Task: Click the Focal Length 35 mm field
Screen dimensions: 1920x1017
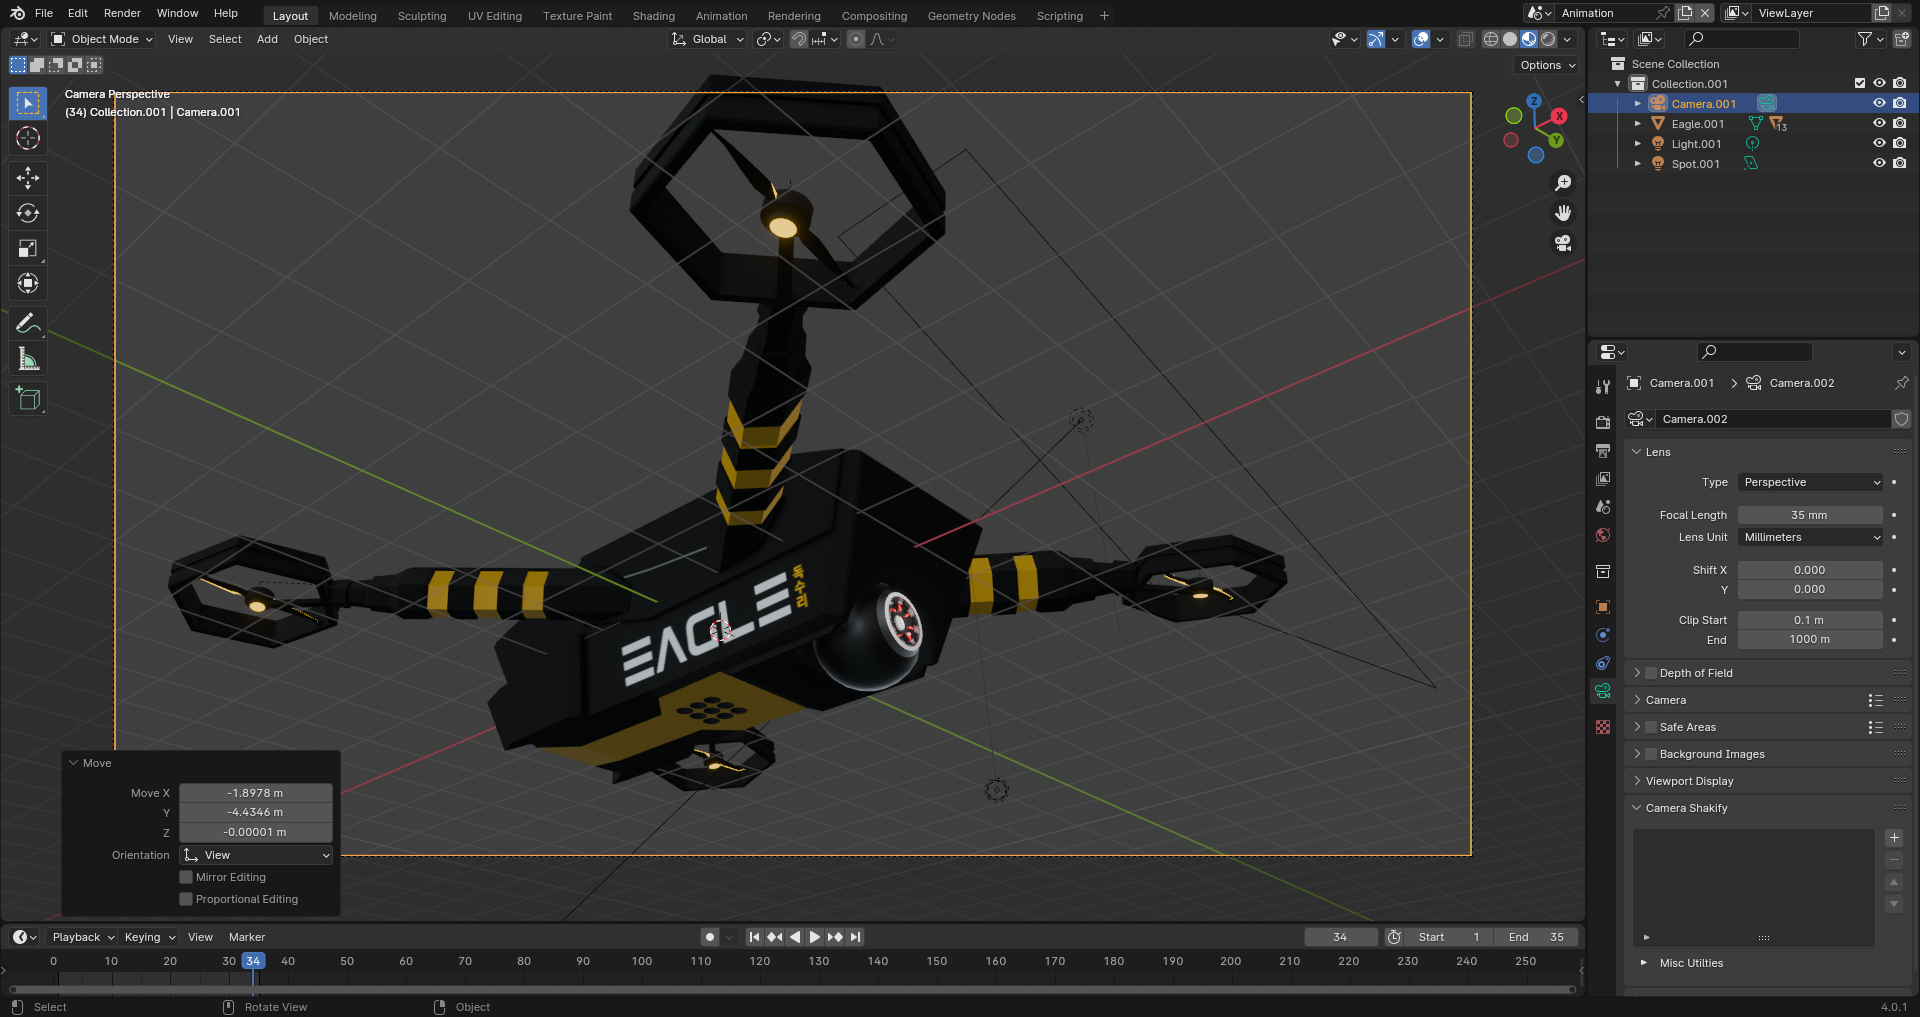Action: click(1809, 515)
